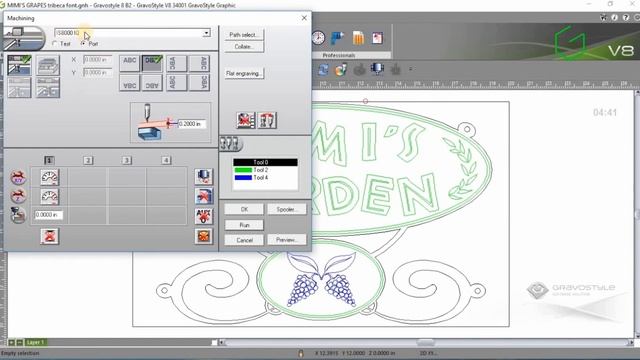Screen dimensions: 640x360
Task: Click the machine picture icon beside the dropdown
Action: [24, 38]
